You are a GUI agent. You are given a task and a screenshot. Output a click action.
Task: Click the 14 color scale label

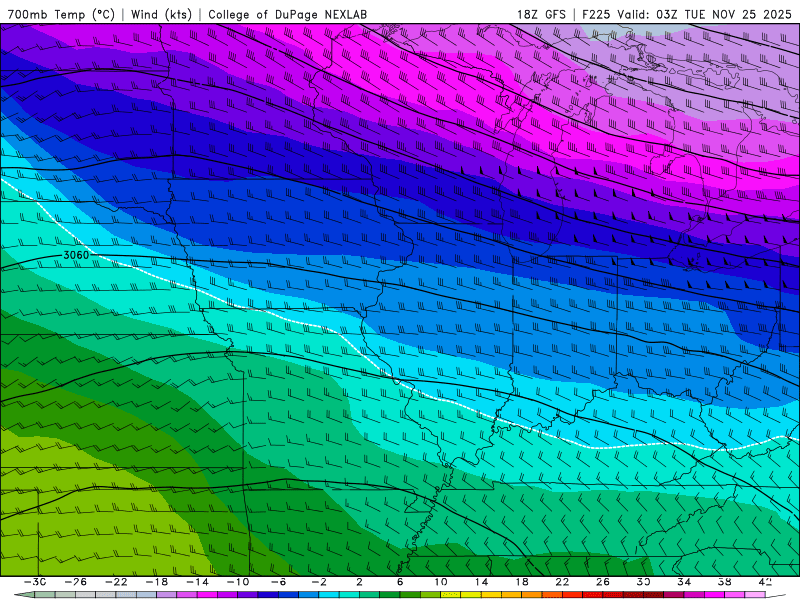(481, 582)
